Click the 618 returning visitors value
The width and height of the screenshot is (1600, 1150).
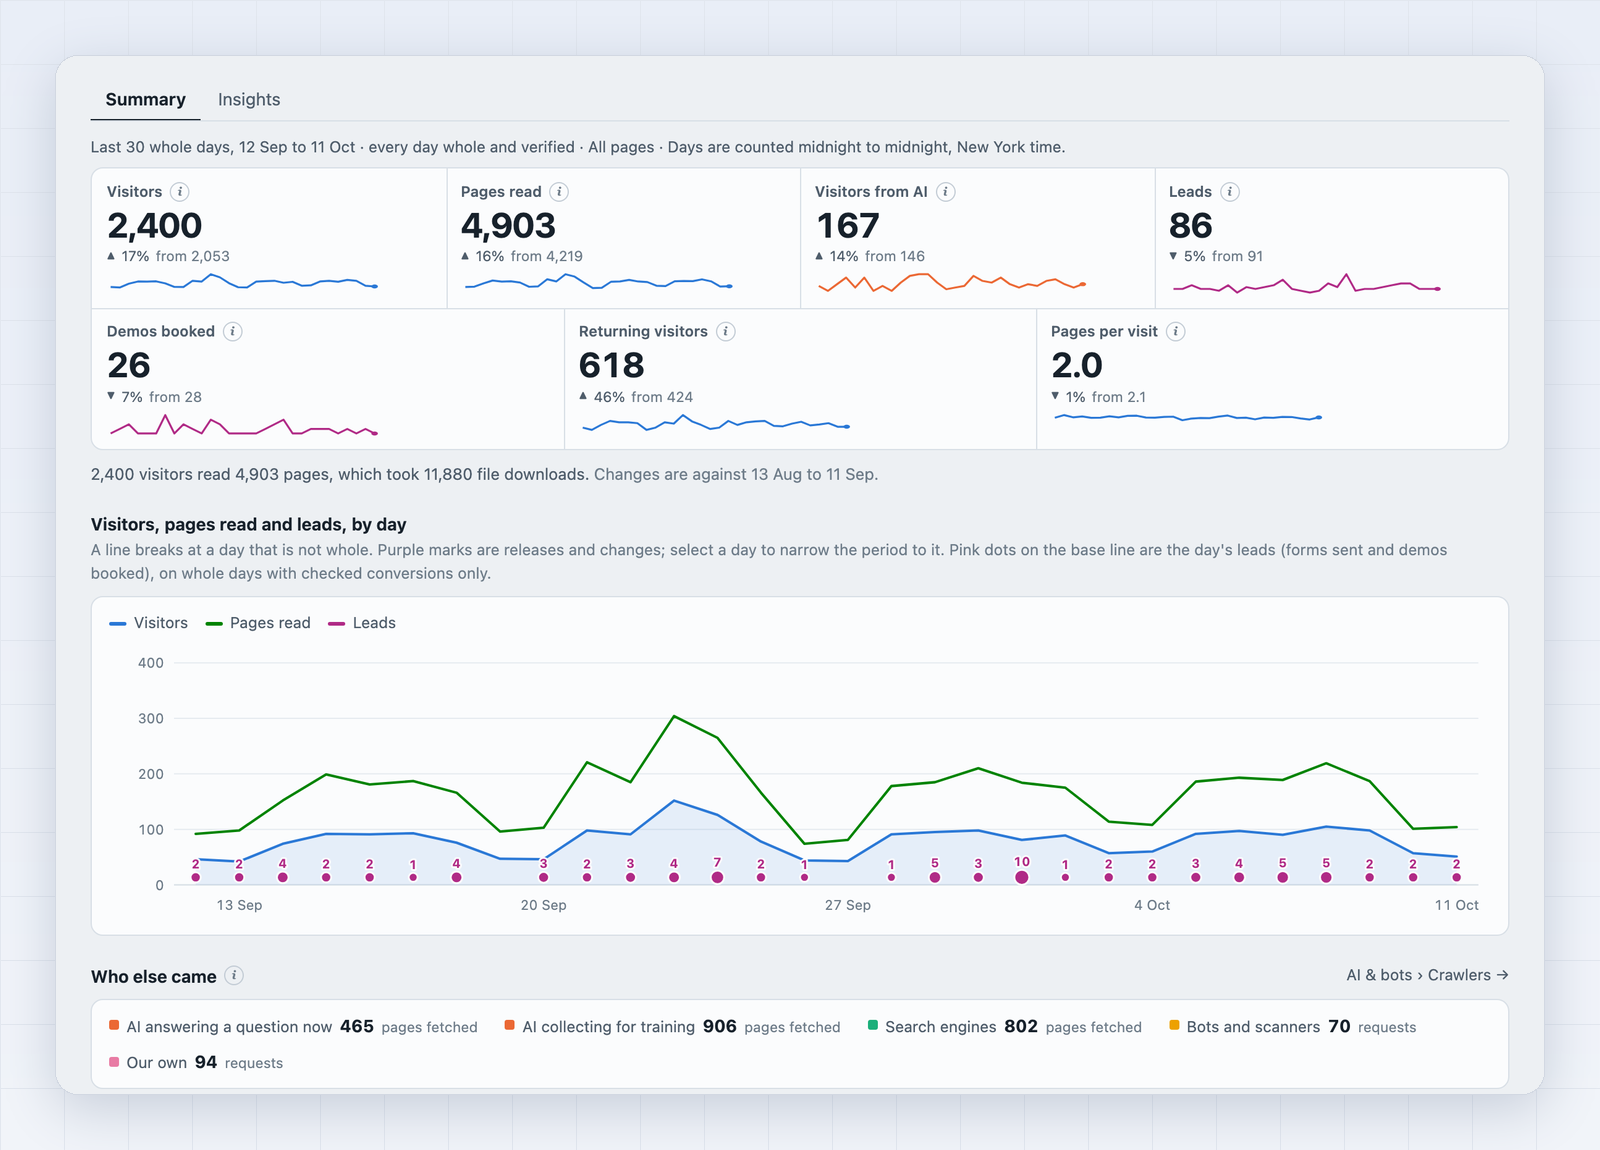pyautogui.click(x=612, y=366)
